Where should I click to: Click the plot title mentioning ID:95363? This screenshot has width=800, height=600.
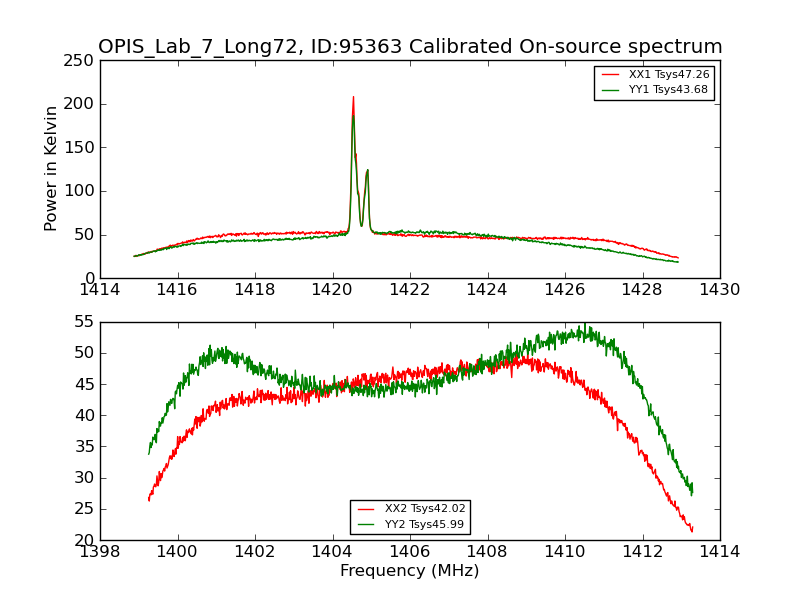point(410,47)
